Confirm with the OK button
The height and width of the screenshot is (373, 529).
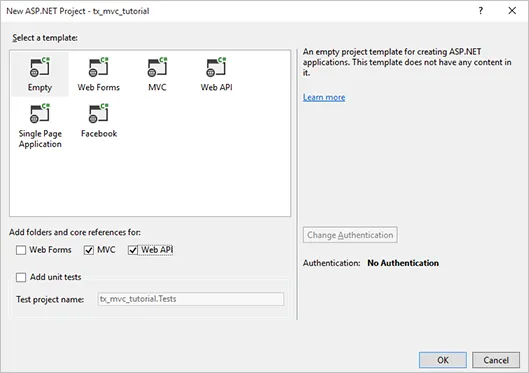pyautogui.click(x=443, y=360)
